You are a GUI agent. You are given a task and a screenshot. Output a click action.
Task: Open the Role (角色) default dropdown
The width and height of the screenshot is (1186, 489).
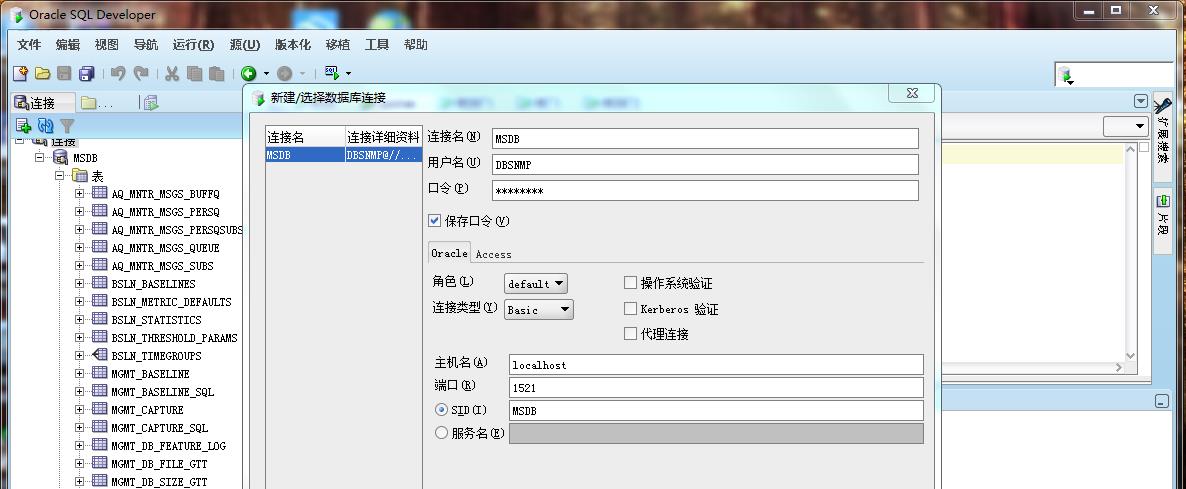coord(536,283)
